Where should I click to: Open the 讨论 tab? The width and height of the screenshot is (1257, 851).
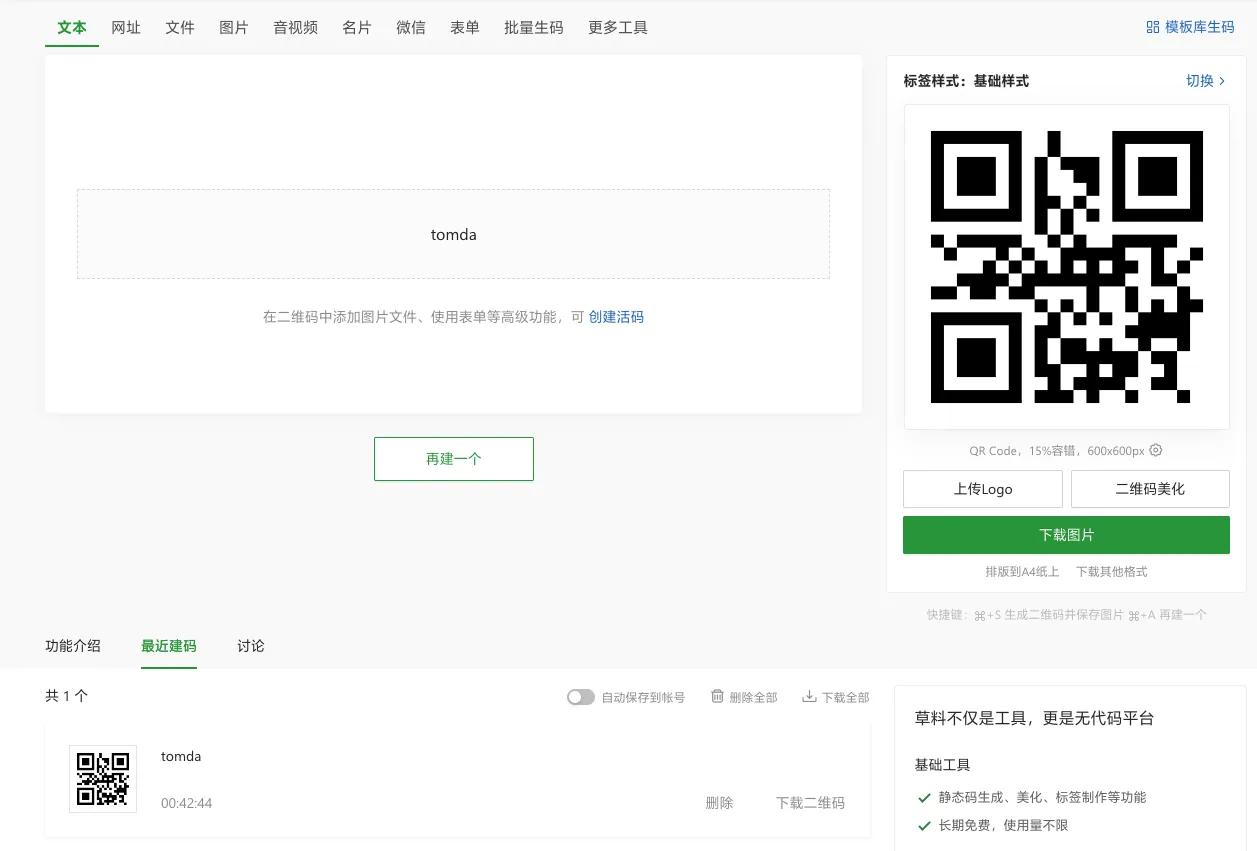click(x=251, y=646)
